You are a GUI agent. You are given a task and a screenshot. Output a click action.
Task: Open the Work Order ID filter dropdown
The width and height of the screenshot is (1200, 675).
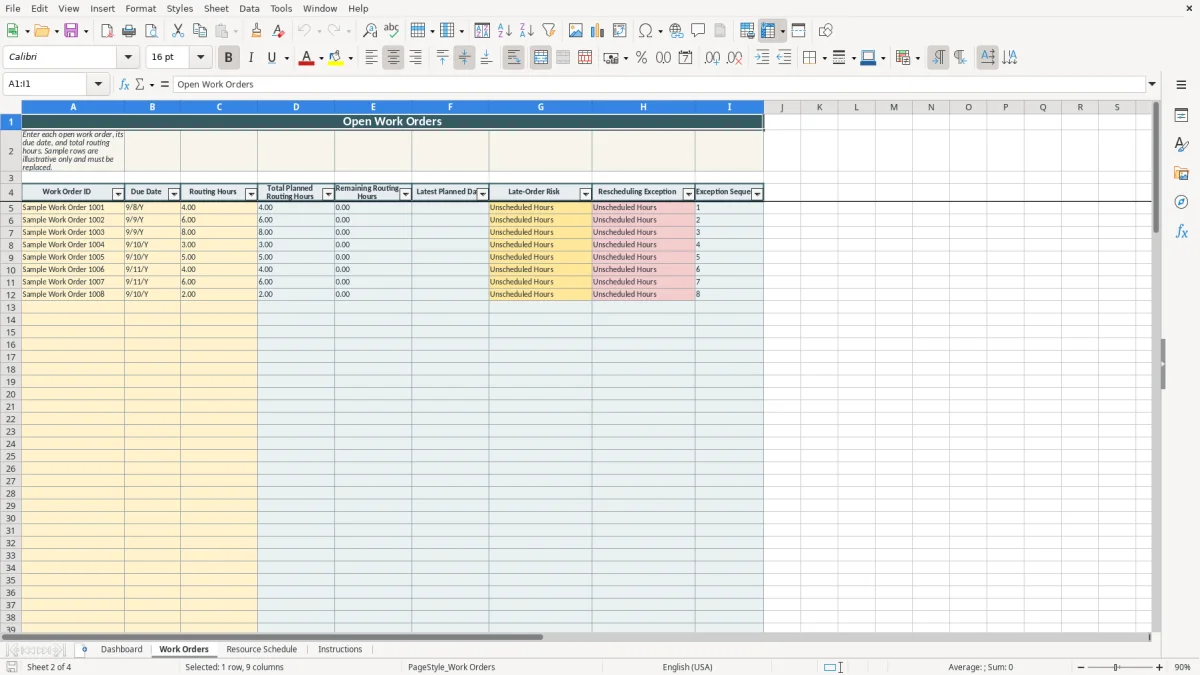click(118, 194)
